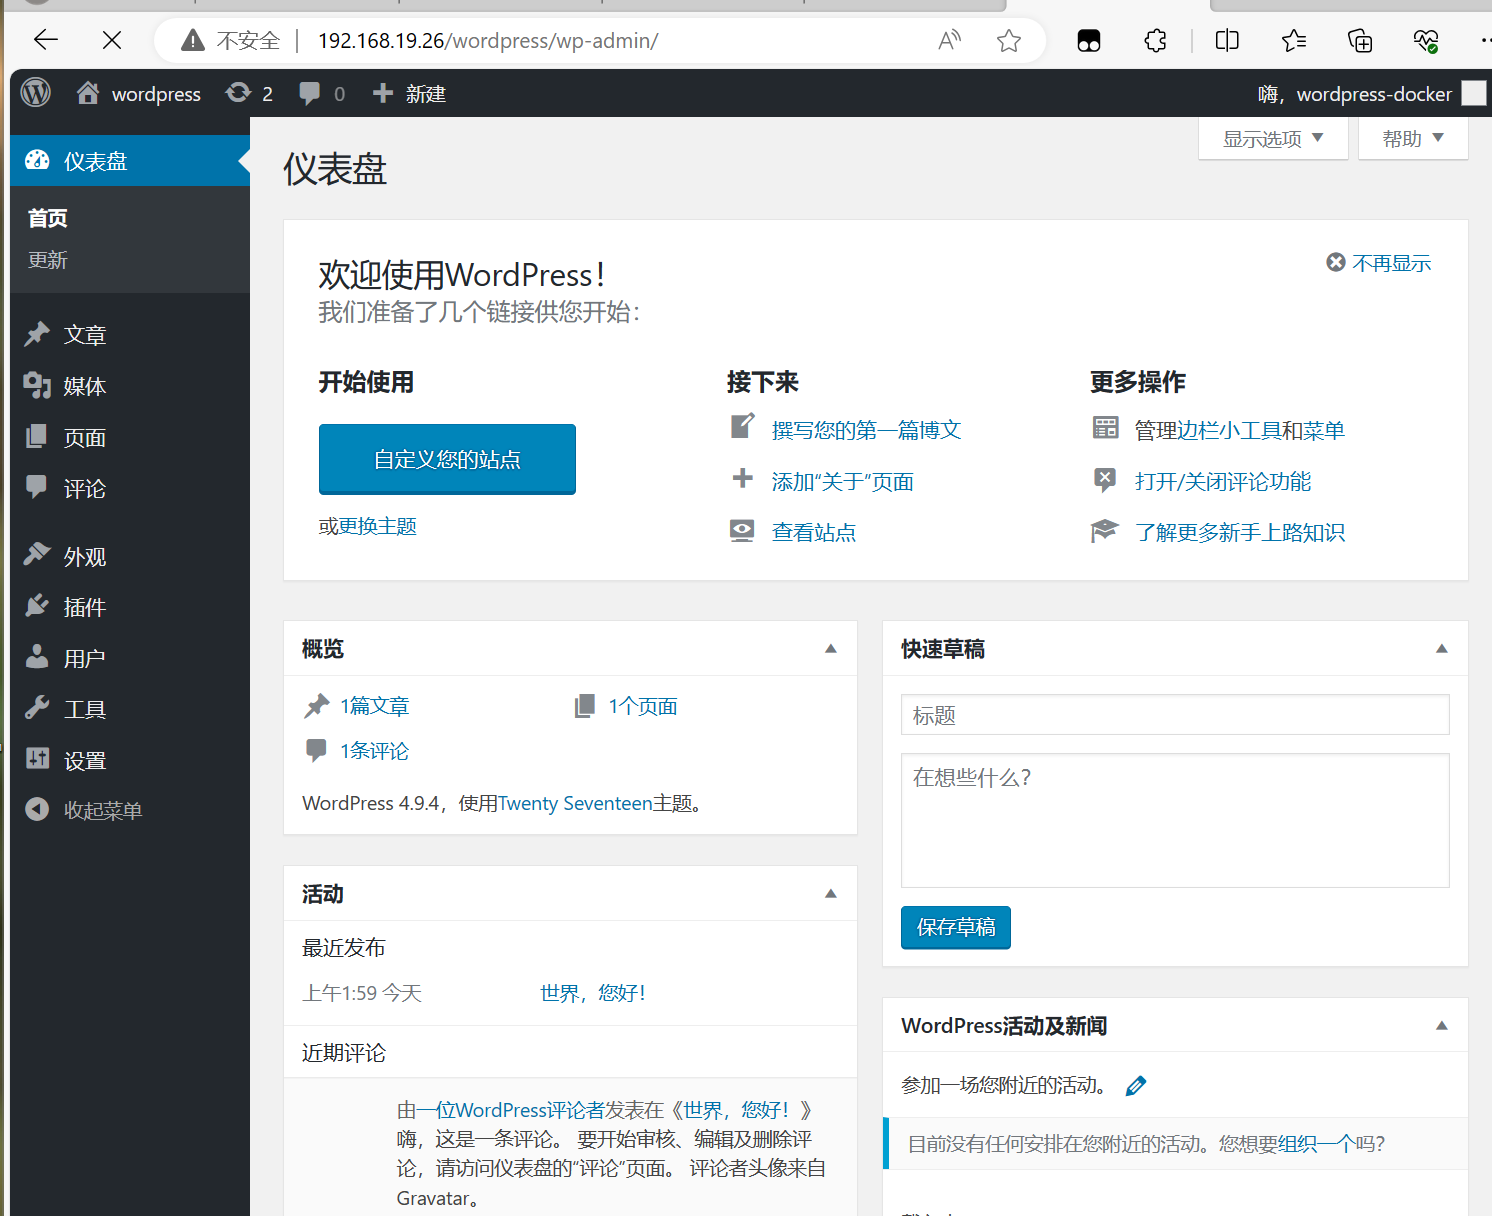Click the 在想些什么？ draft text area
This screenshot has width=1492, height=1216.
pyautogui.click(x=1175, y=820)
